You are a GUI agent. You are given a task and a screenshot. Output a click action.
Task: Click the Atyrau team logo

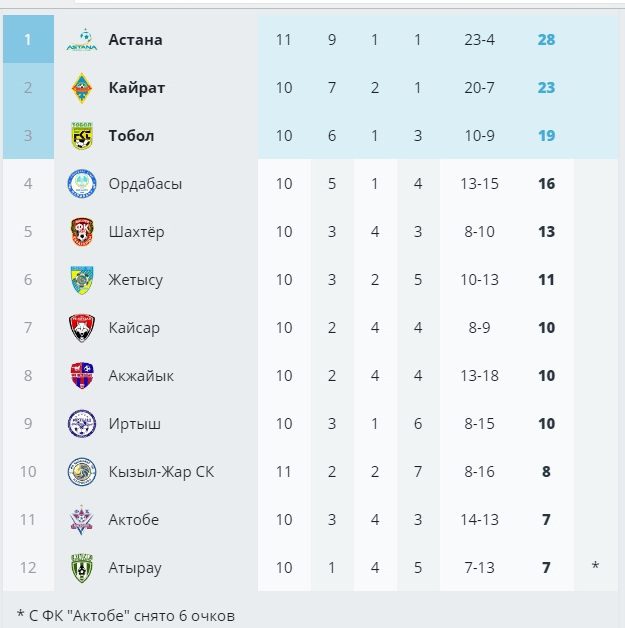(82, 568)
